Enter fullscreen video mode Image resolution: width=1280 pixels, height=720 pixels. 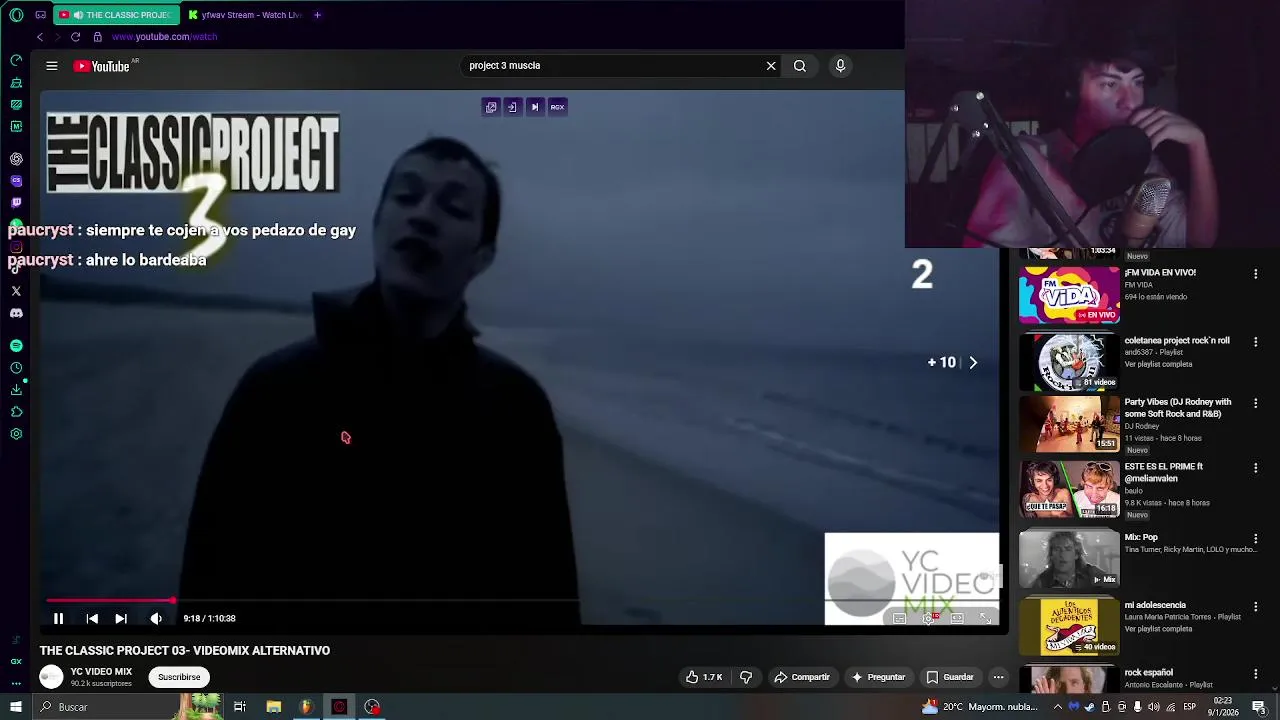(x=985, y=619)
